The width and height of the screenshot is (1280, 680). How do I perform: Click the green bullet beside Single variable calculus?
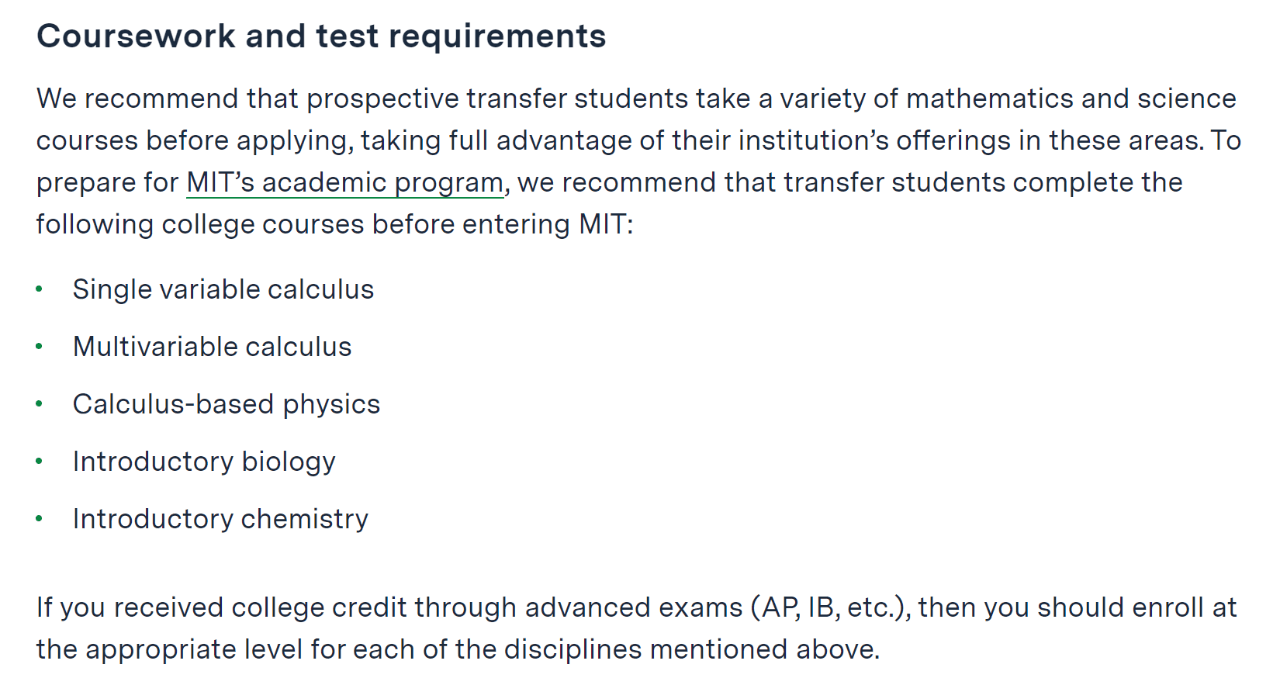point(39,290)
